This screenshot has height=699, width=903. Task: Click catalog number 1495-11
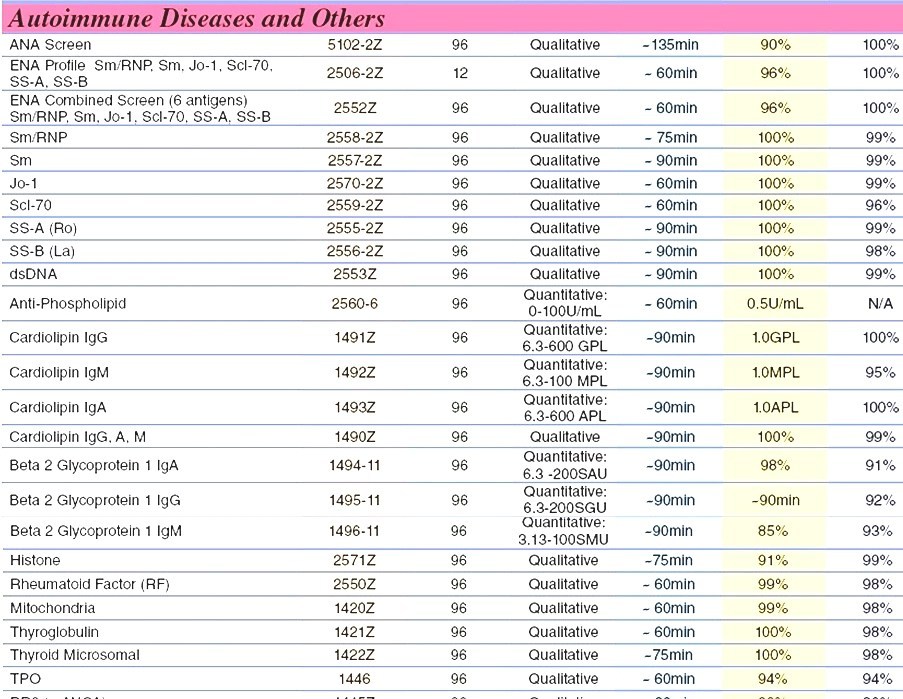point(355,500)
